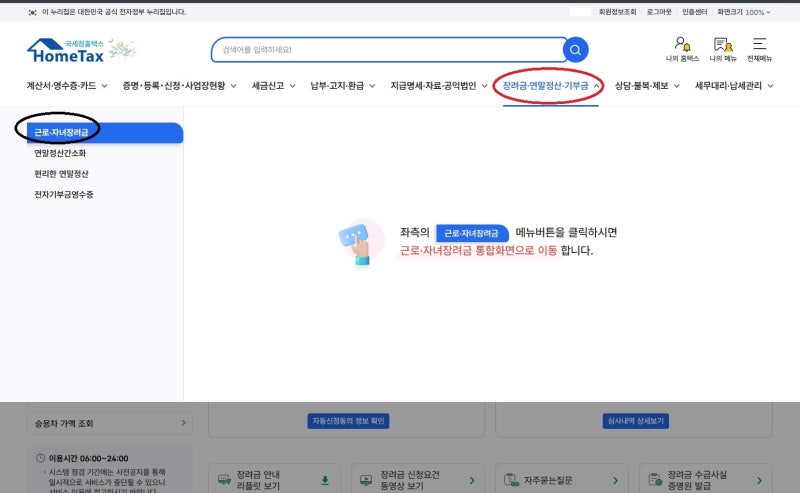The height and width of the screenshot is (493, 800).
Task: Expand 세무대리·납세관리 menu
Action: coord(734,86)
